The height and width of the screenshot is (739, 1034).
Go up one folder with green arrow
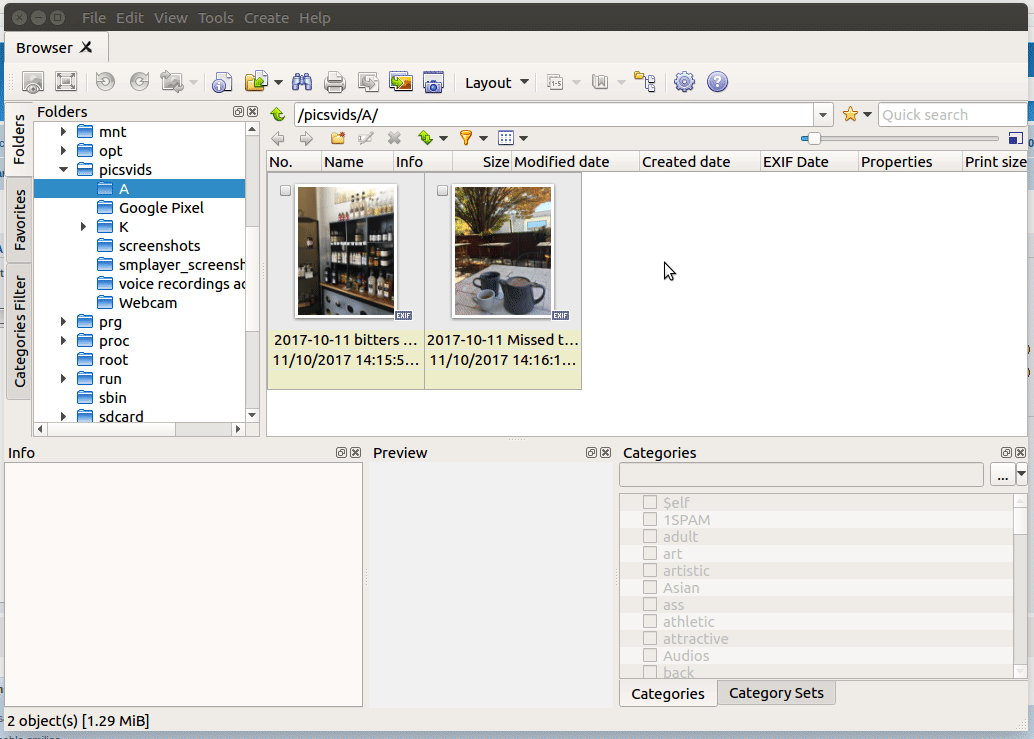pos(278,115)
